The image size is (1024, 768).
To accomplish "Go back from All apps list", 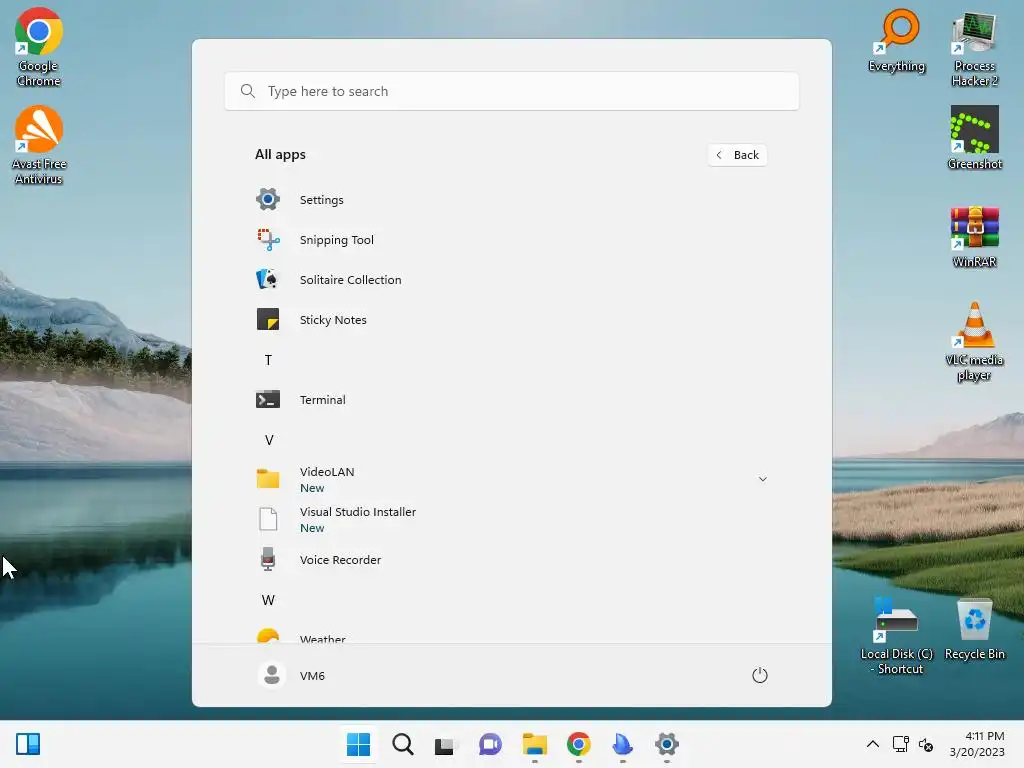I will [x=737, y=155].
